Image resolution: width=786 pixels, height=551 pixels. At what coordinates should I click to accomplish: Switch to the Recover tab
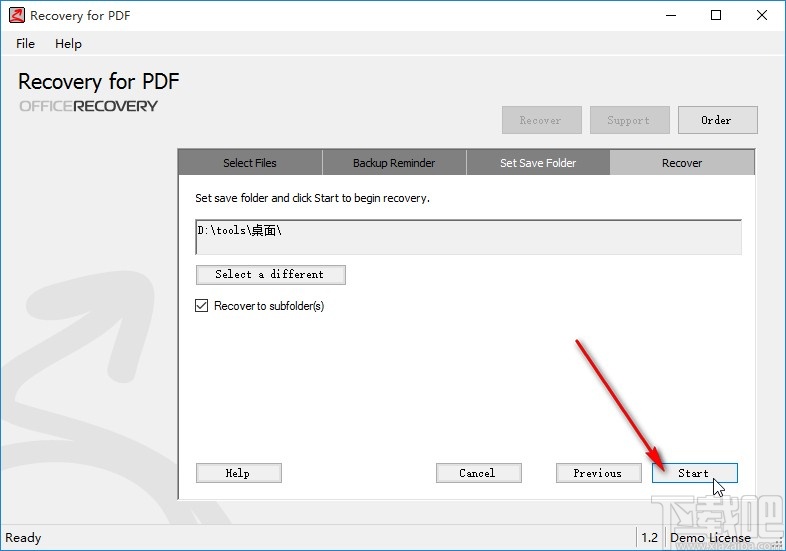pos(682,162)
